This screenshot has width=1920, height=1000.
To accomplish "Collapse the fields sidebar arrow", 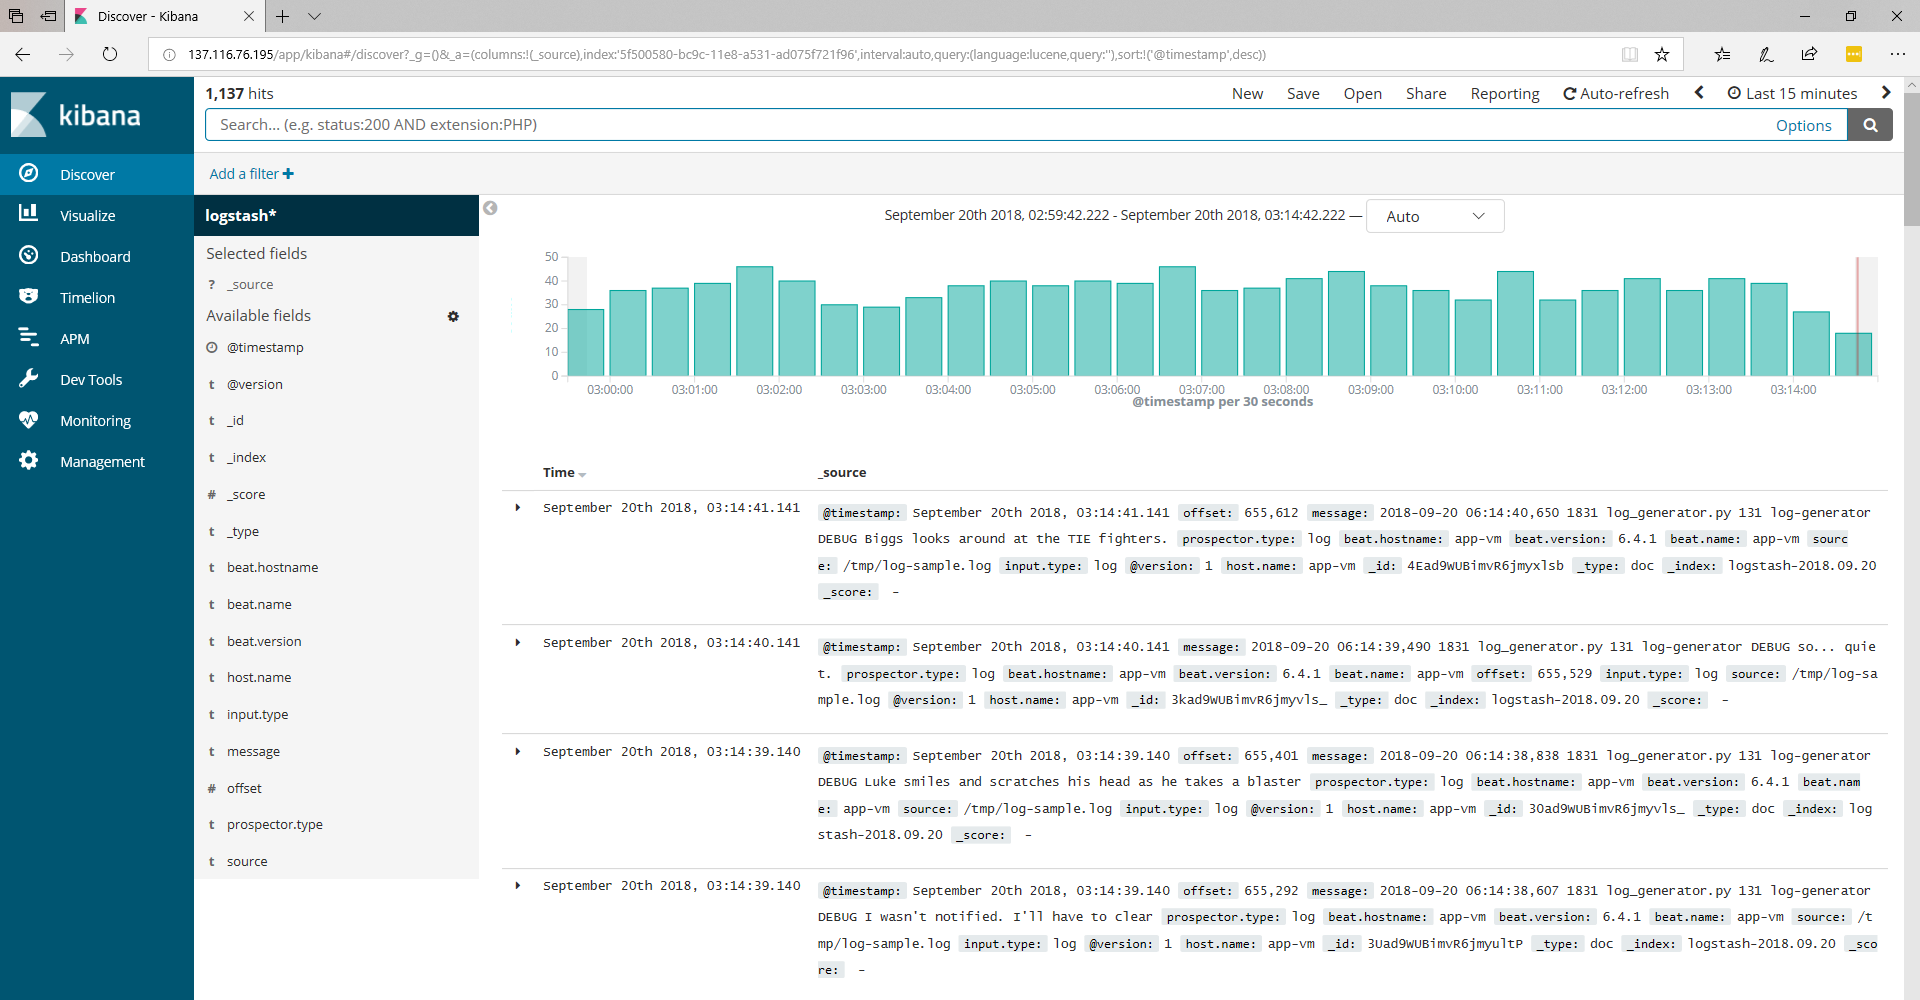I will coord(490,208).
